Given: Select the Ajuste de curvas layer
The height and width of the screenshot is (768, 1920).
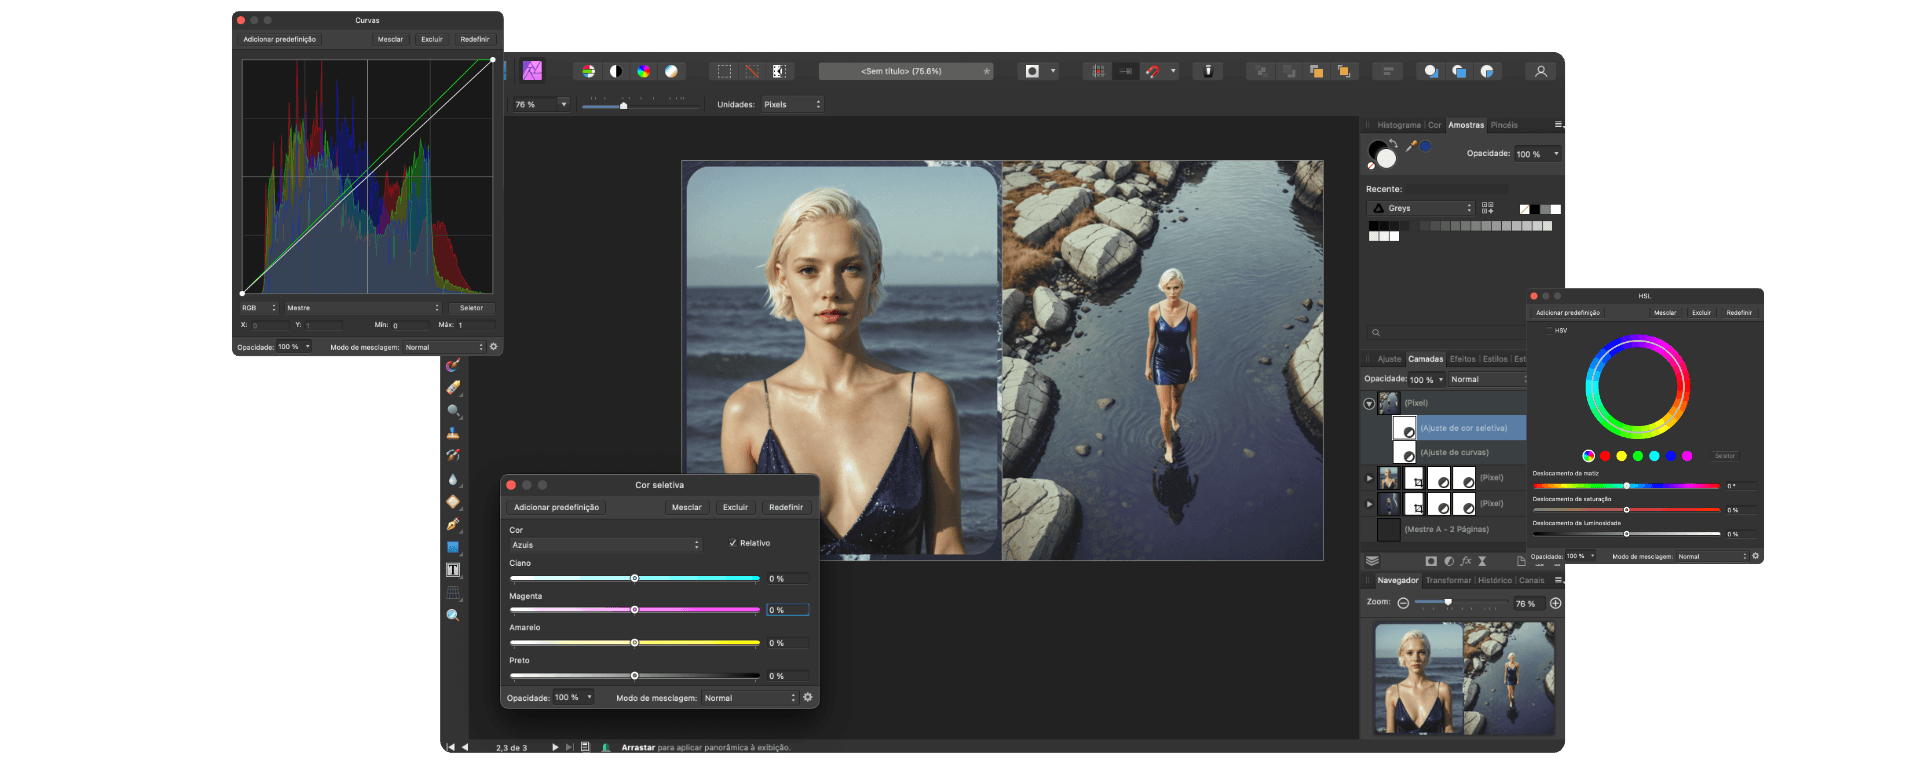Looking at the screenshot, I should (1460, 452).
